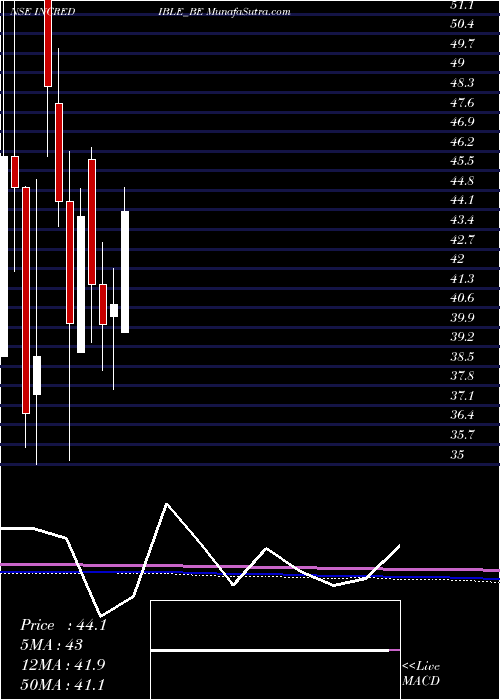Click the 50.4 price axis label
Screen dimensions: 500x700
pos(462,24)
